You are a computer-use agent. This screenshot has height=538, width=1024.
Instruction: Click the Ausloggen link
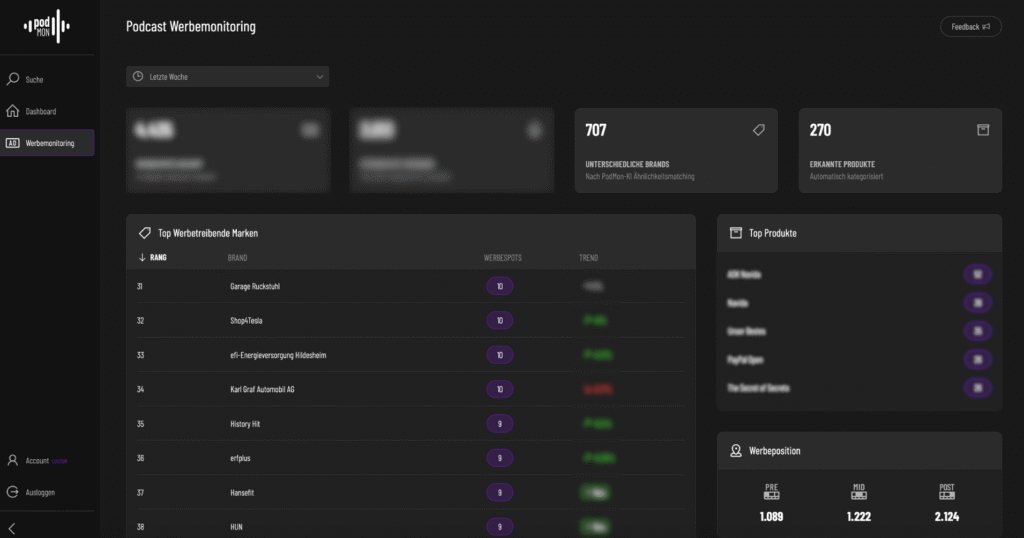(41, 492)
